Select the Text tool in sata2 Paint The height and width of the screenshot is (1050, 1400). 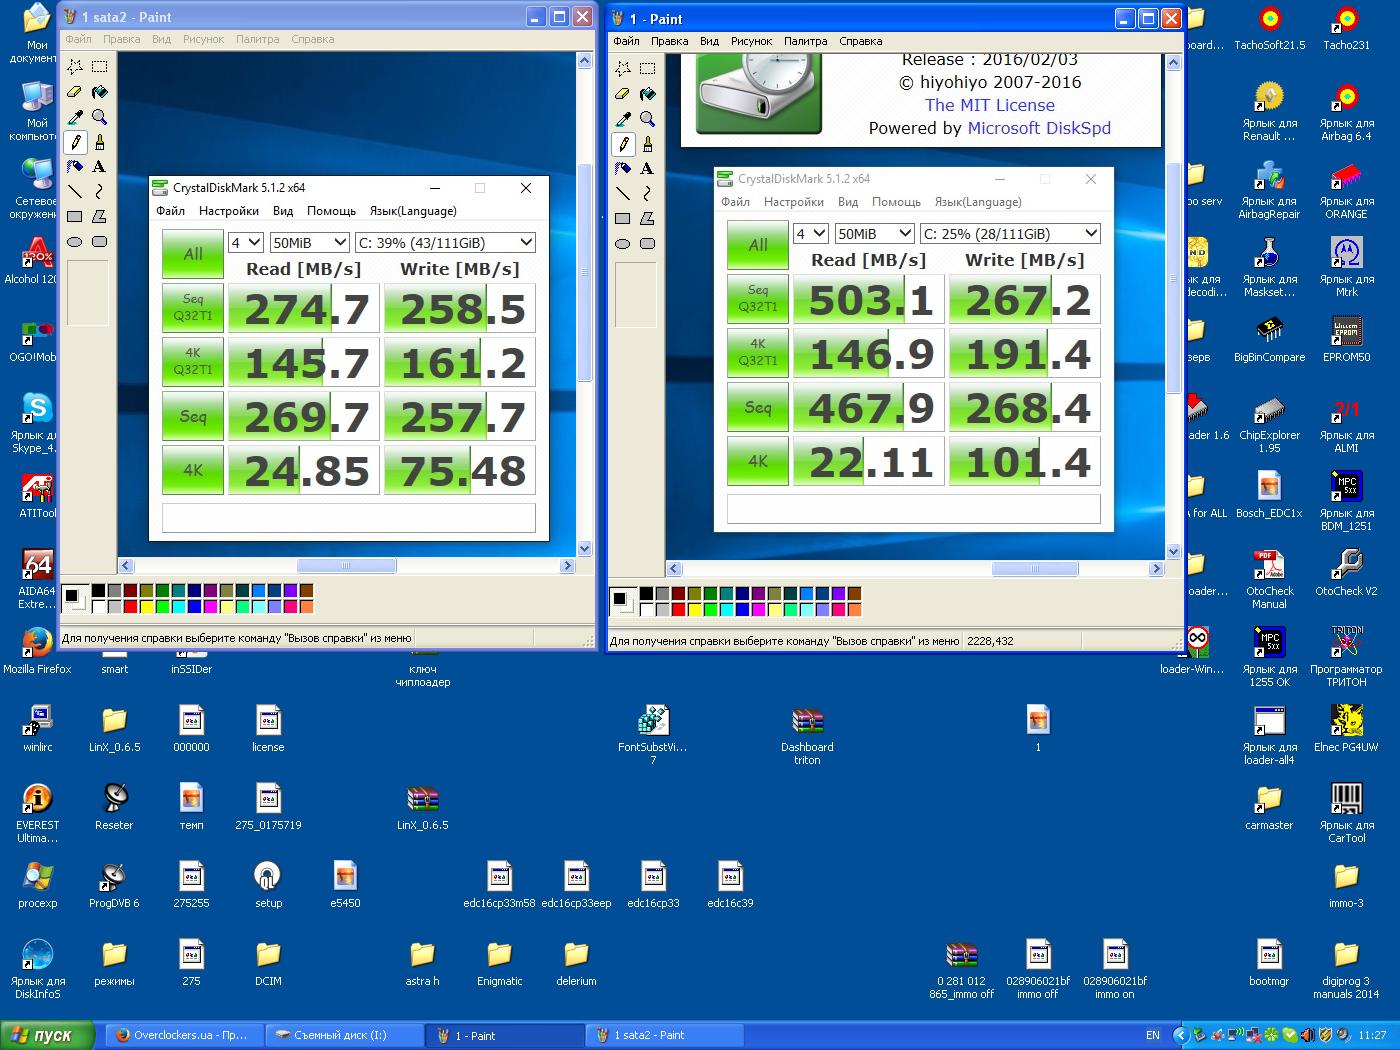[x=99, y=167]
